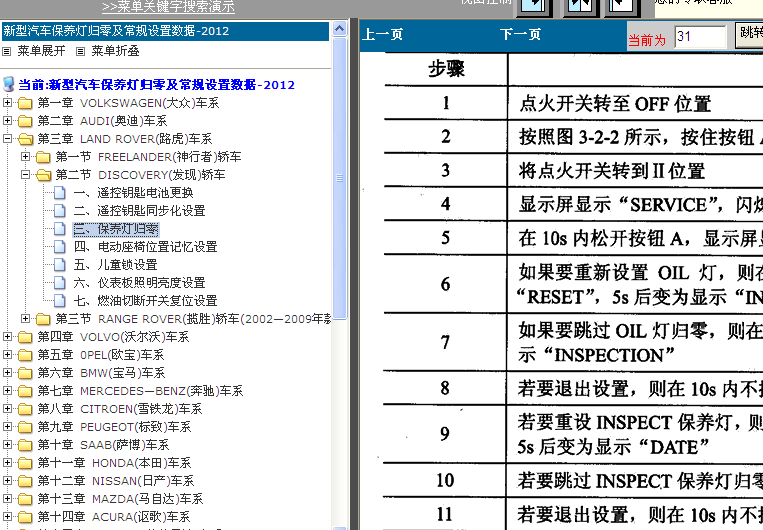The image size is (763, 530).
Task: Expand the 第九章 PEUGEOT node
Action: 7,427
